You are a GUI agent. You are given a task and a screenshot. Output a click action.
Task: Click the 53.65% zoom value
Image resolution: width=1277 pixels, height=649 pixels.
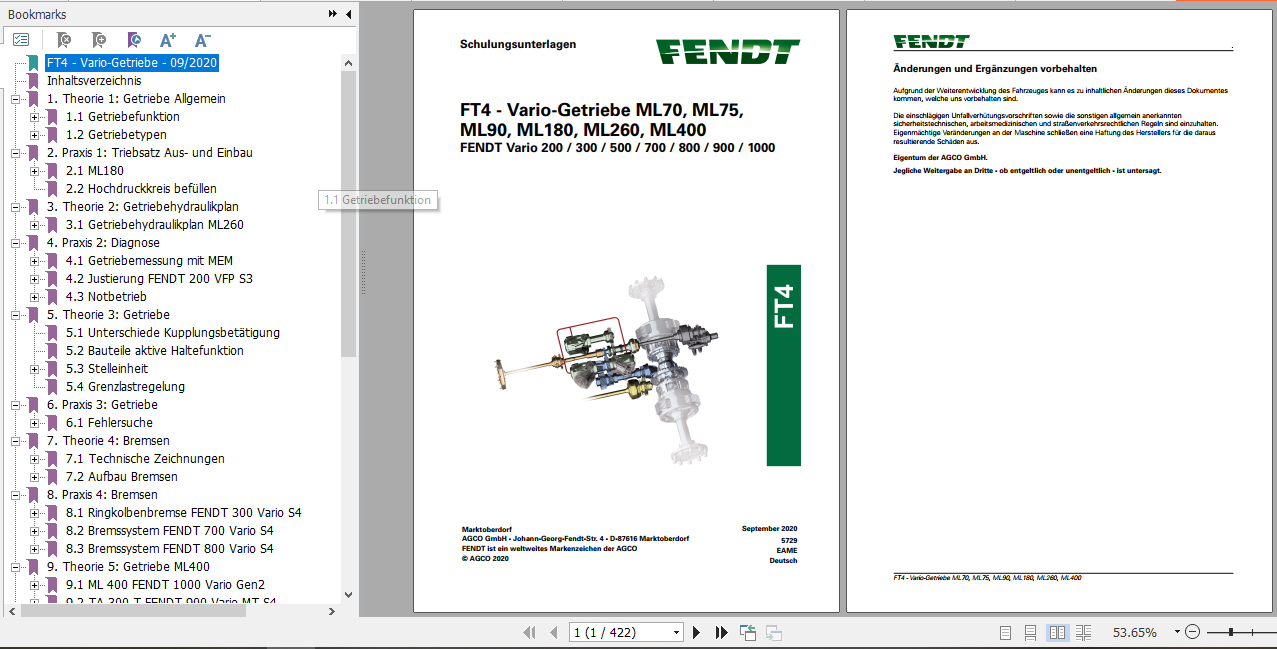point(1134,632)
